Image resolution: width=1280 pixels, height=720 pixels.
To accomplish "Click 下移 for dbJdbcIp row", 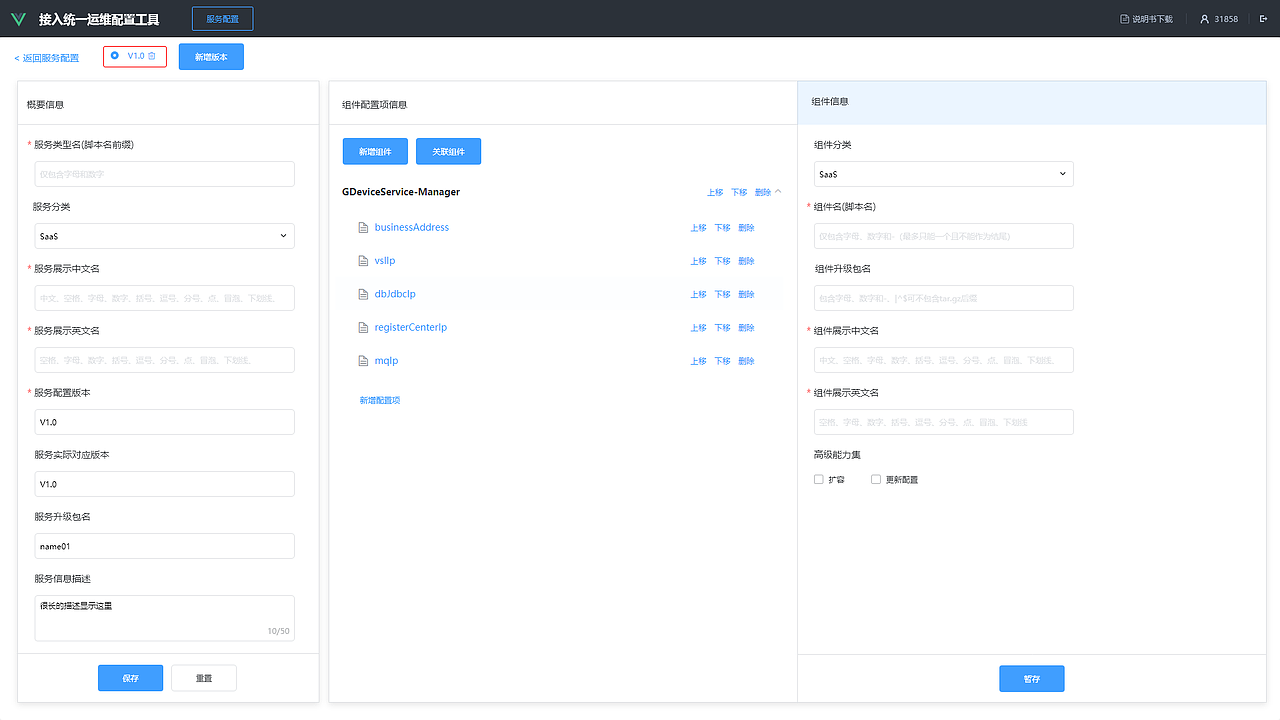I will (x=722, y=294).
